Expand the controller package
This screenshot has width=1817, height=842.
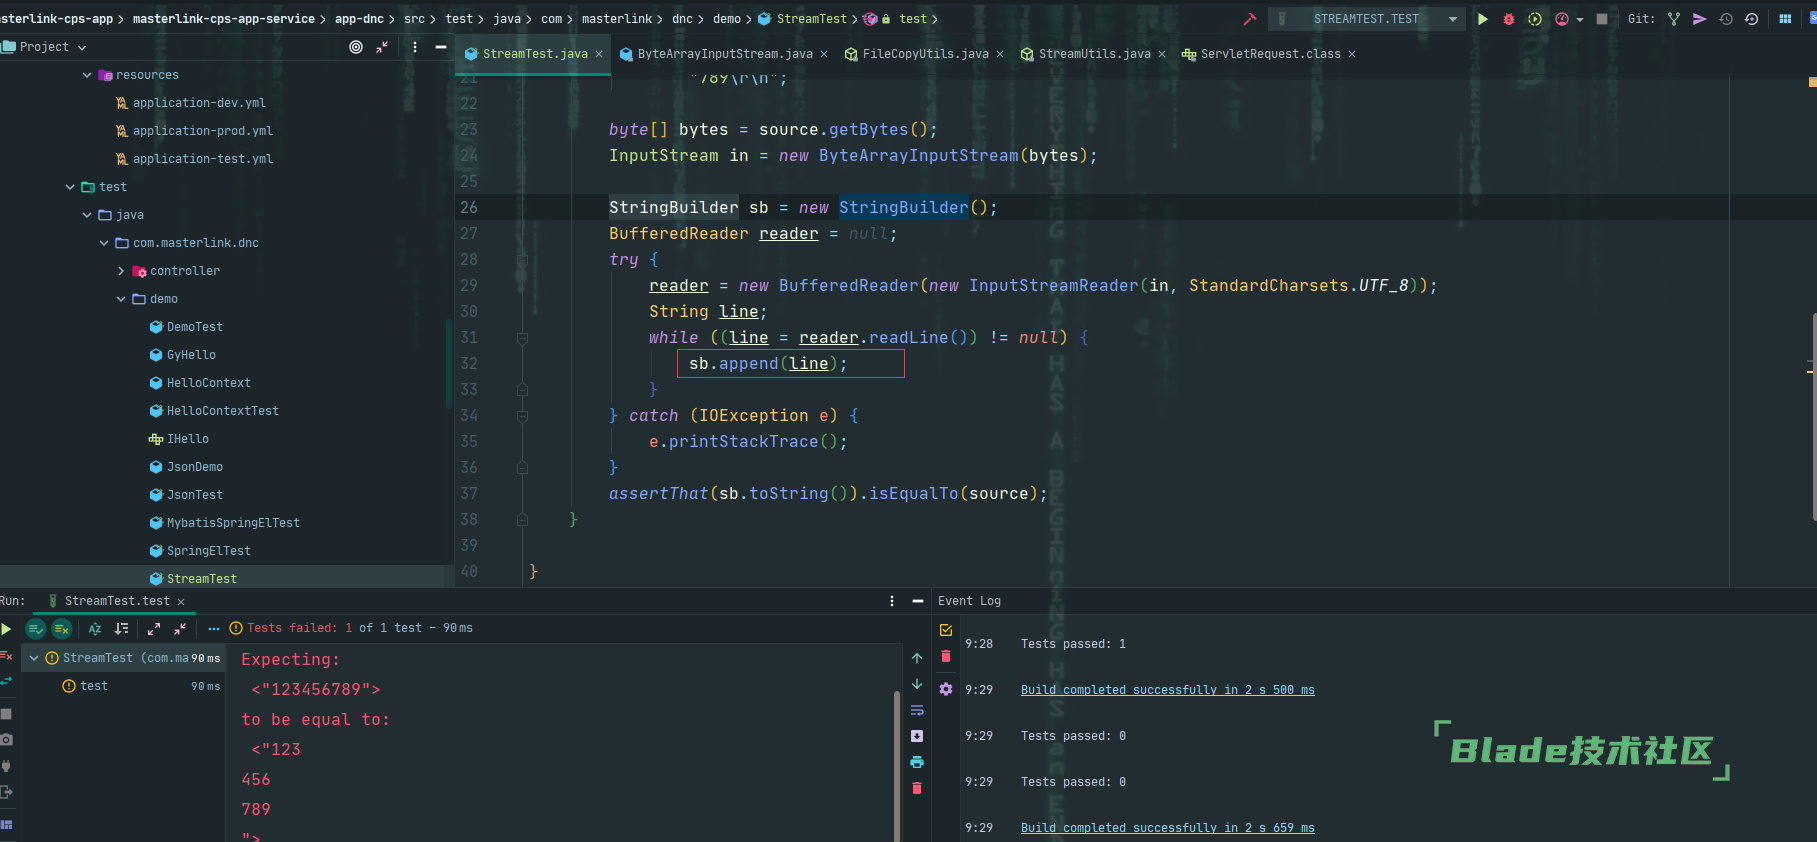pos(121,271)
